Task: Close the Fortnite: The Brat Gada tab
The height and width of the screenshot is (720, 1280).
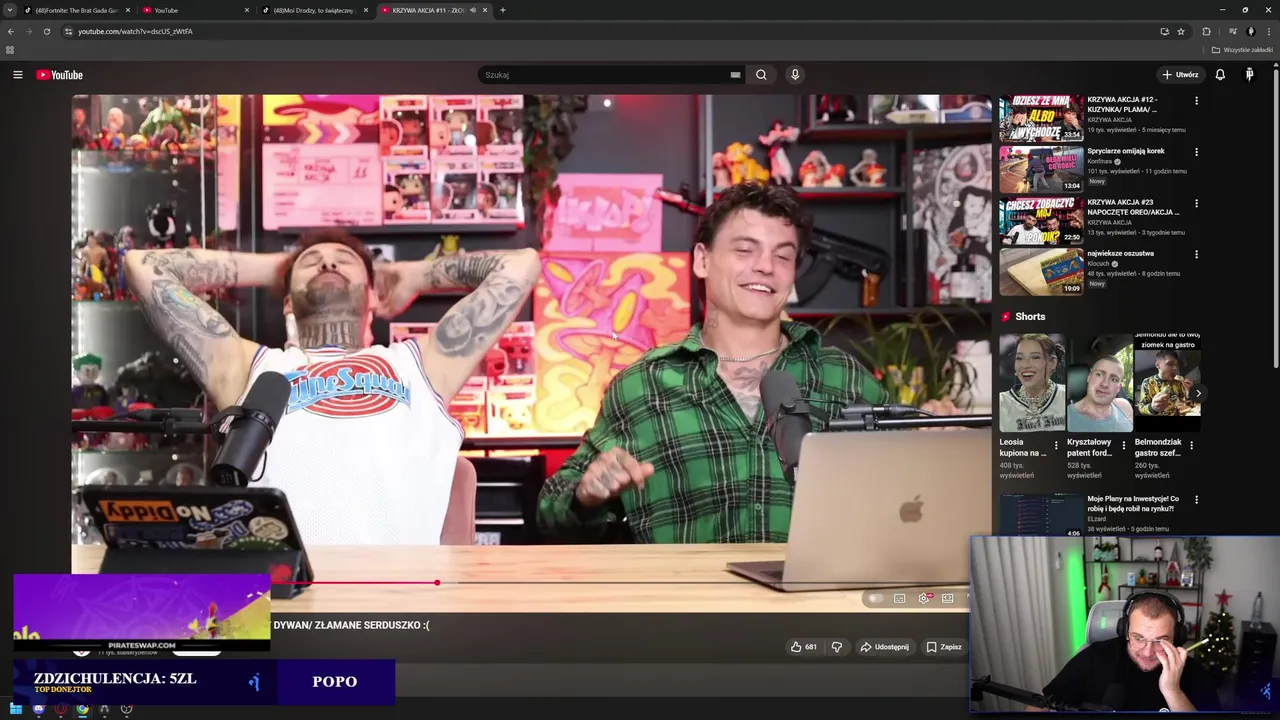Action: (128, 10)
